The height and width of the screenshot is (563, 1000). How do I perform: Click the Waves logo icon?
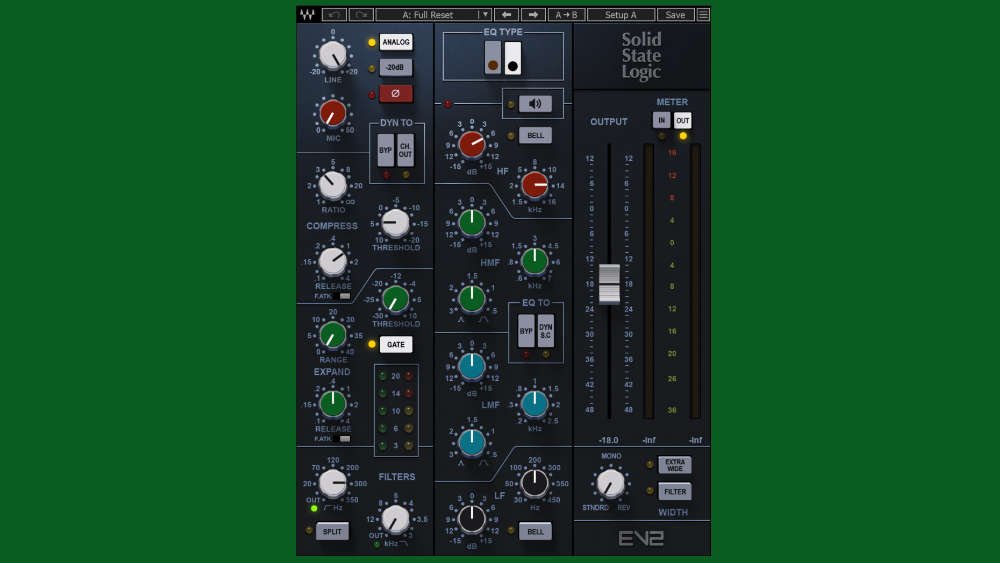307,15
